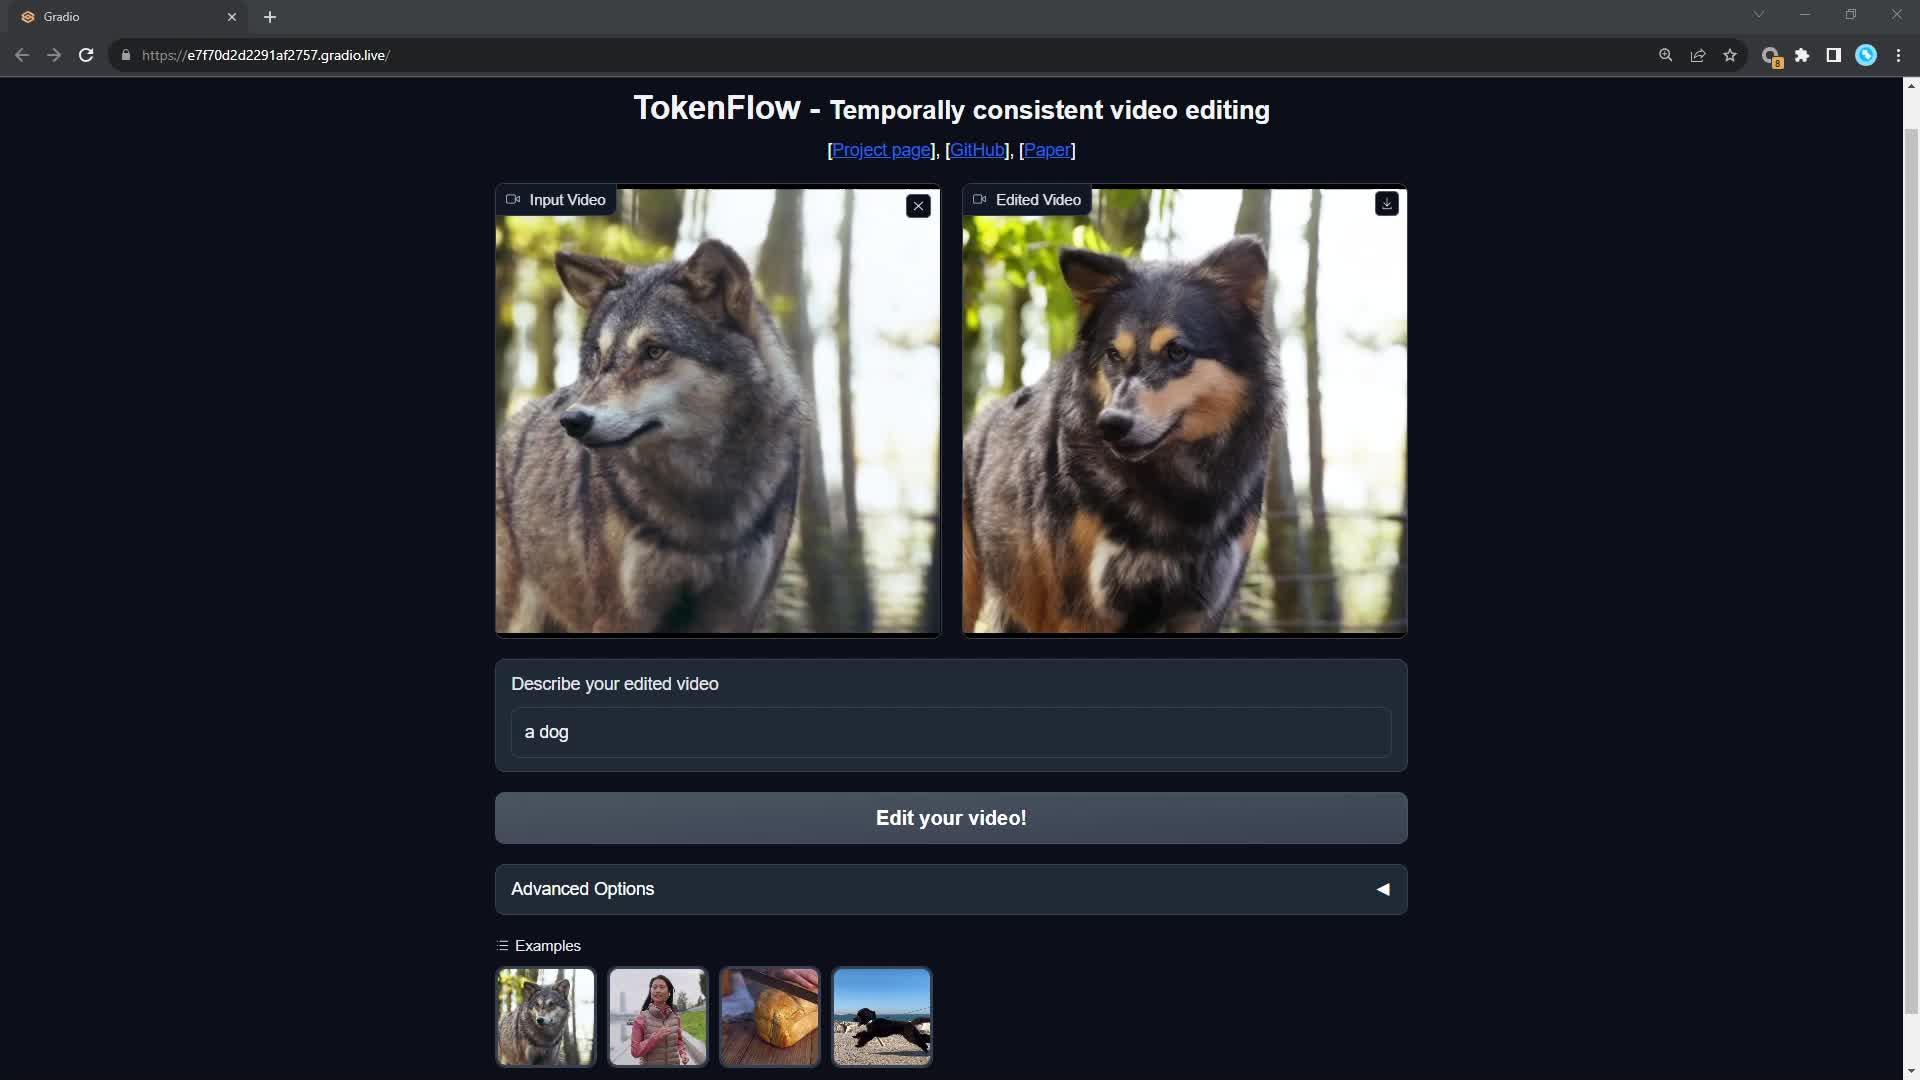
Task: Click the 'Describe your edited video' label
Action: pos(614,684)
